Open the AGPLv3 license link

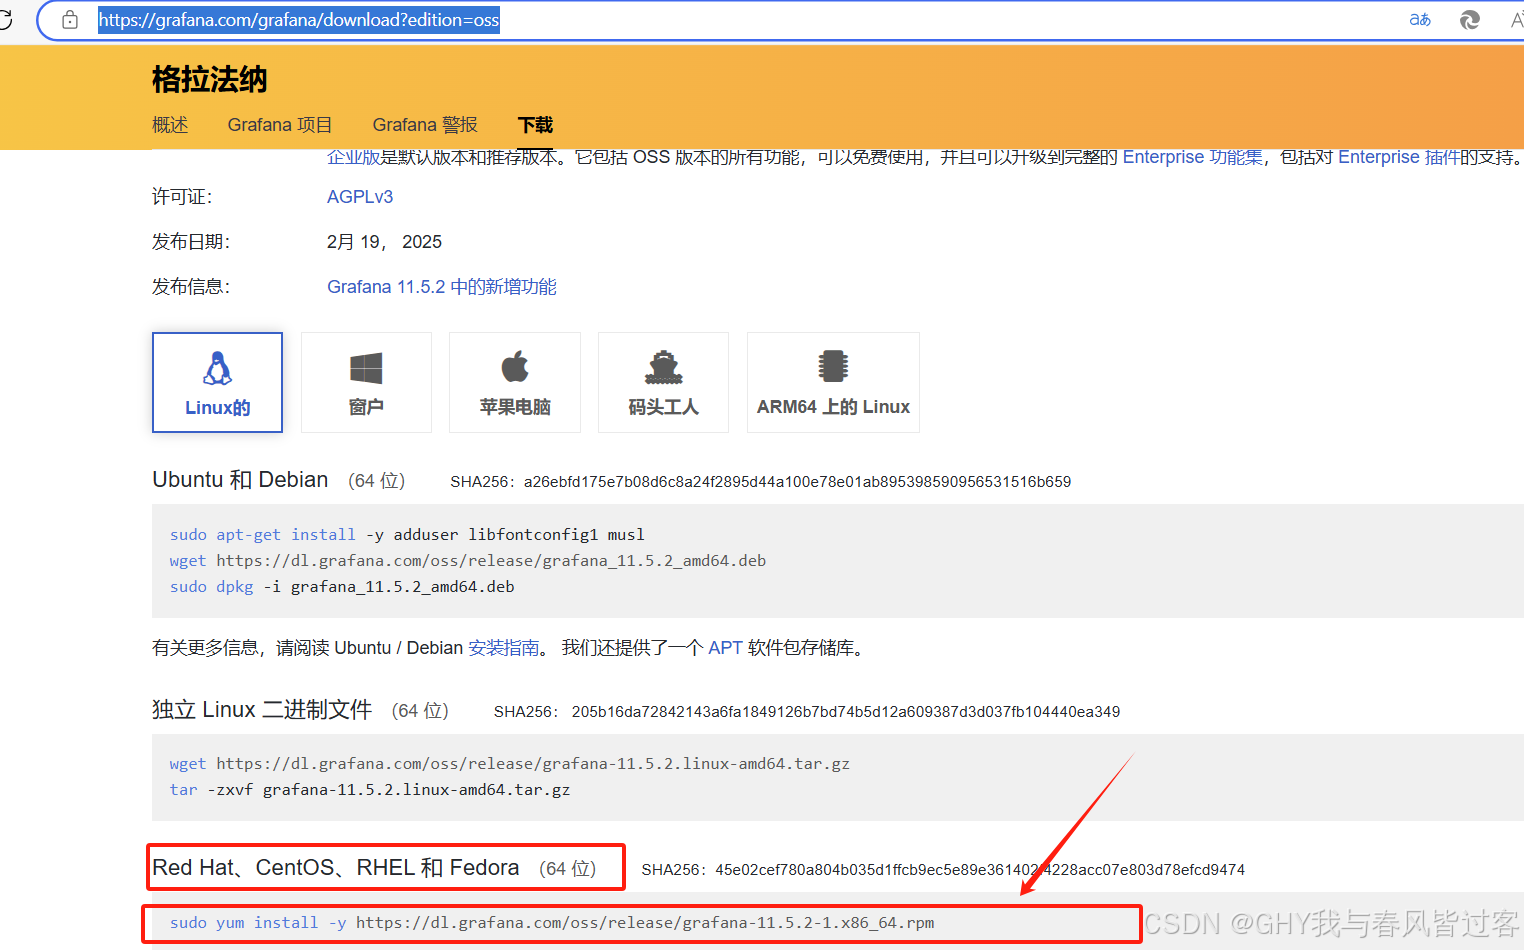pyautogui.click(x=360, y=197)
